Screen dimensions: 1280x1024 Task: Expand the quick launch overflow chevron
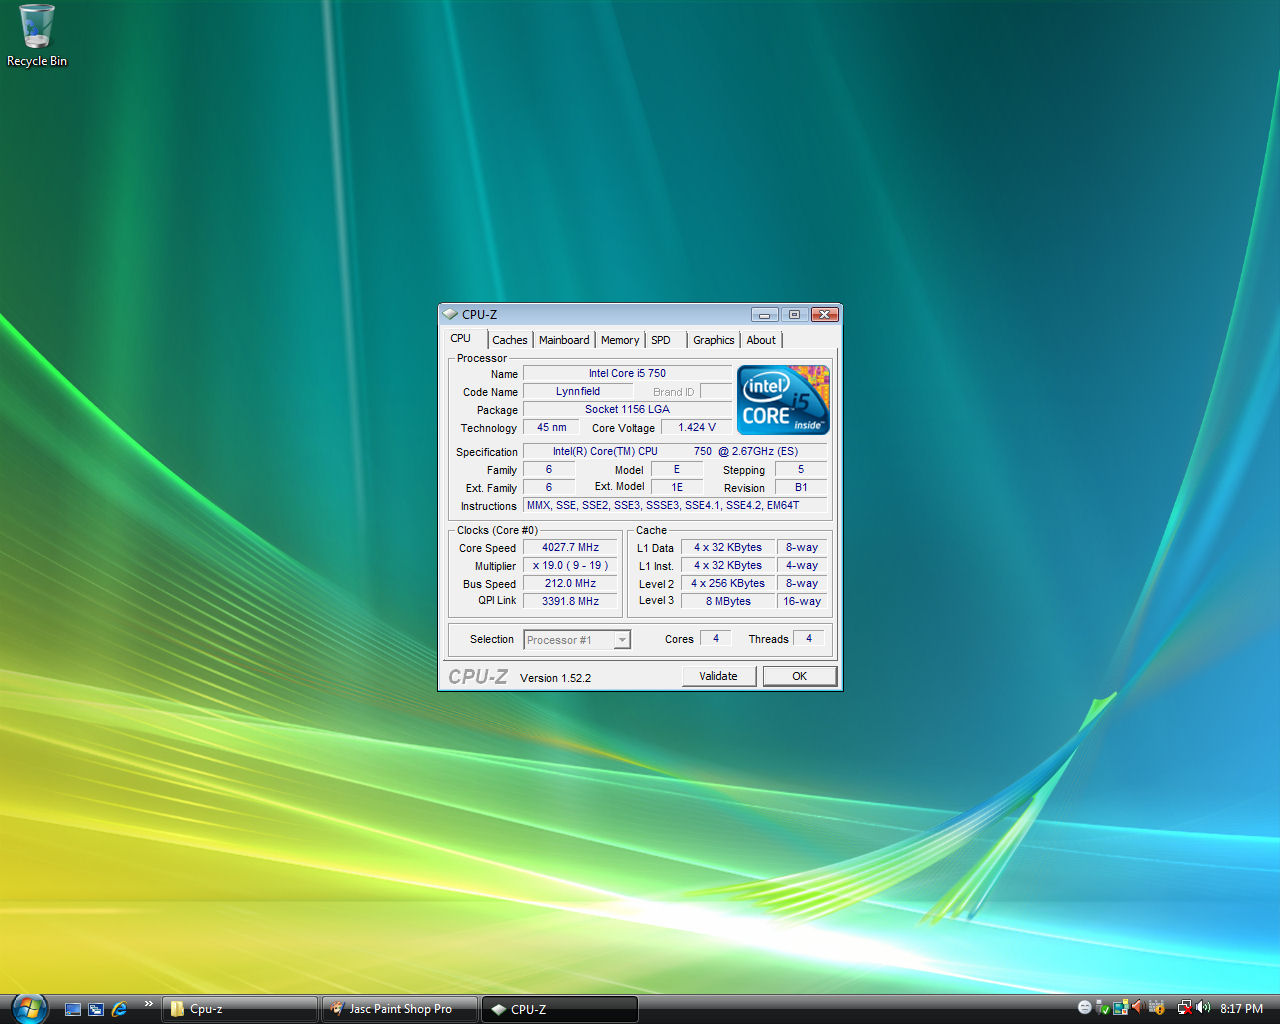click(x=149, y=1004)
